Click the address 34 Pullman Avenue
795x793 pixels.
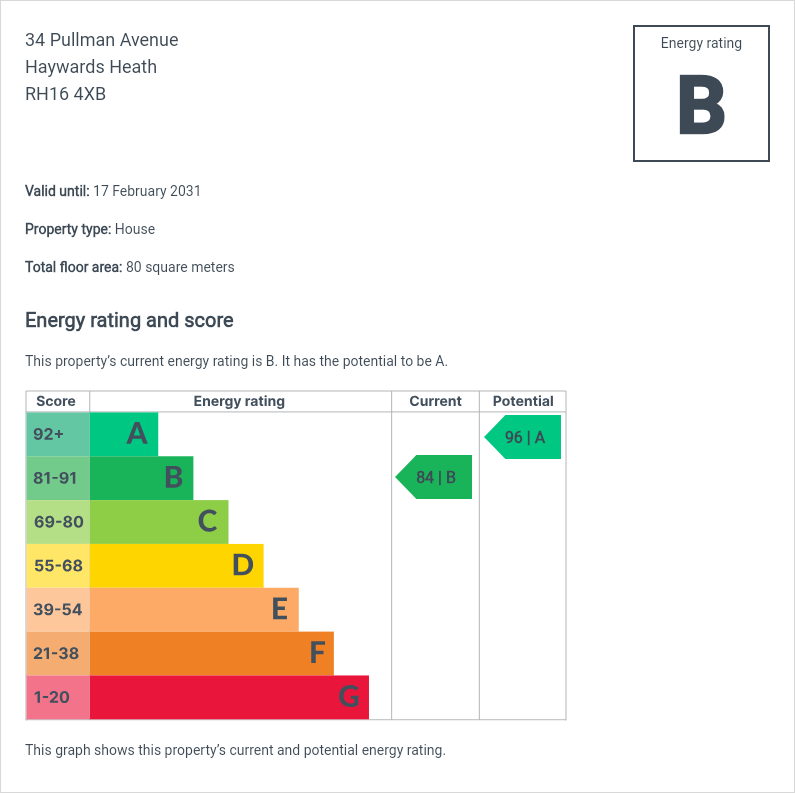pos(102,40)
